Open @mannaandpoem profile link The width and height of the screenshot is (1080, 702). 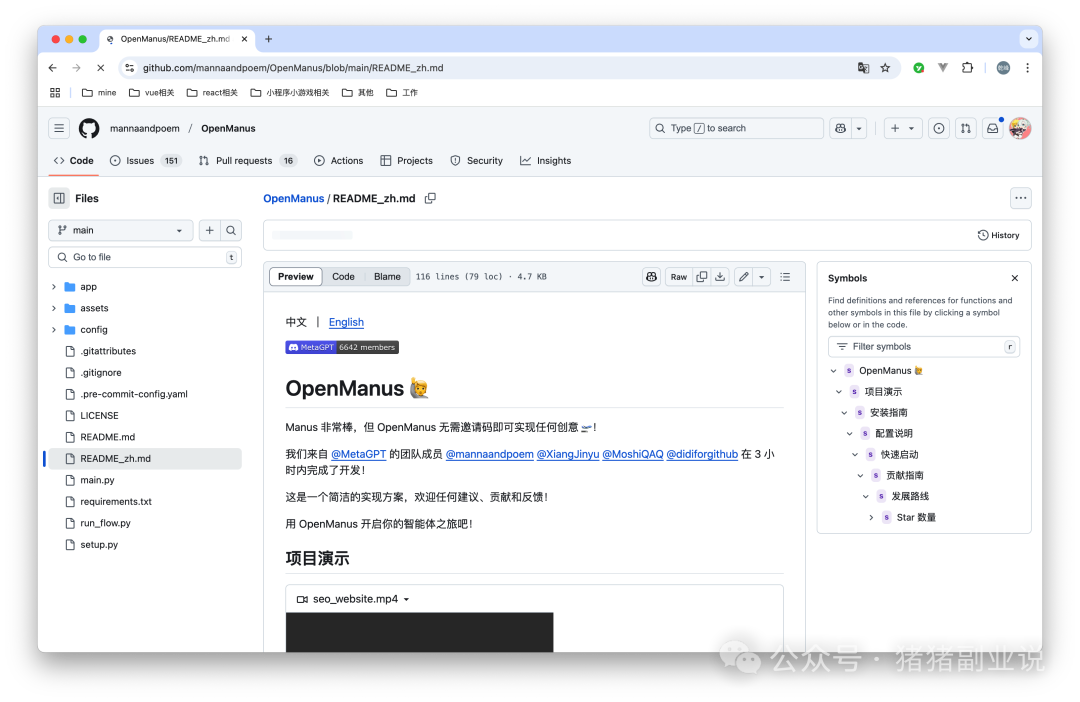point(490,455)
